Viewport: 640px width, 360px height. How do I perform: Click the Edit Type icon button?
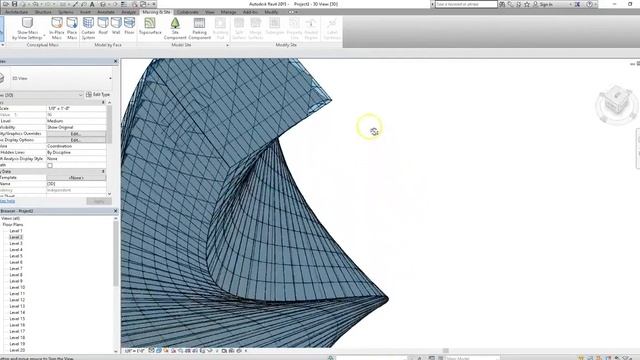click(98, 95)
